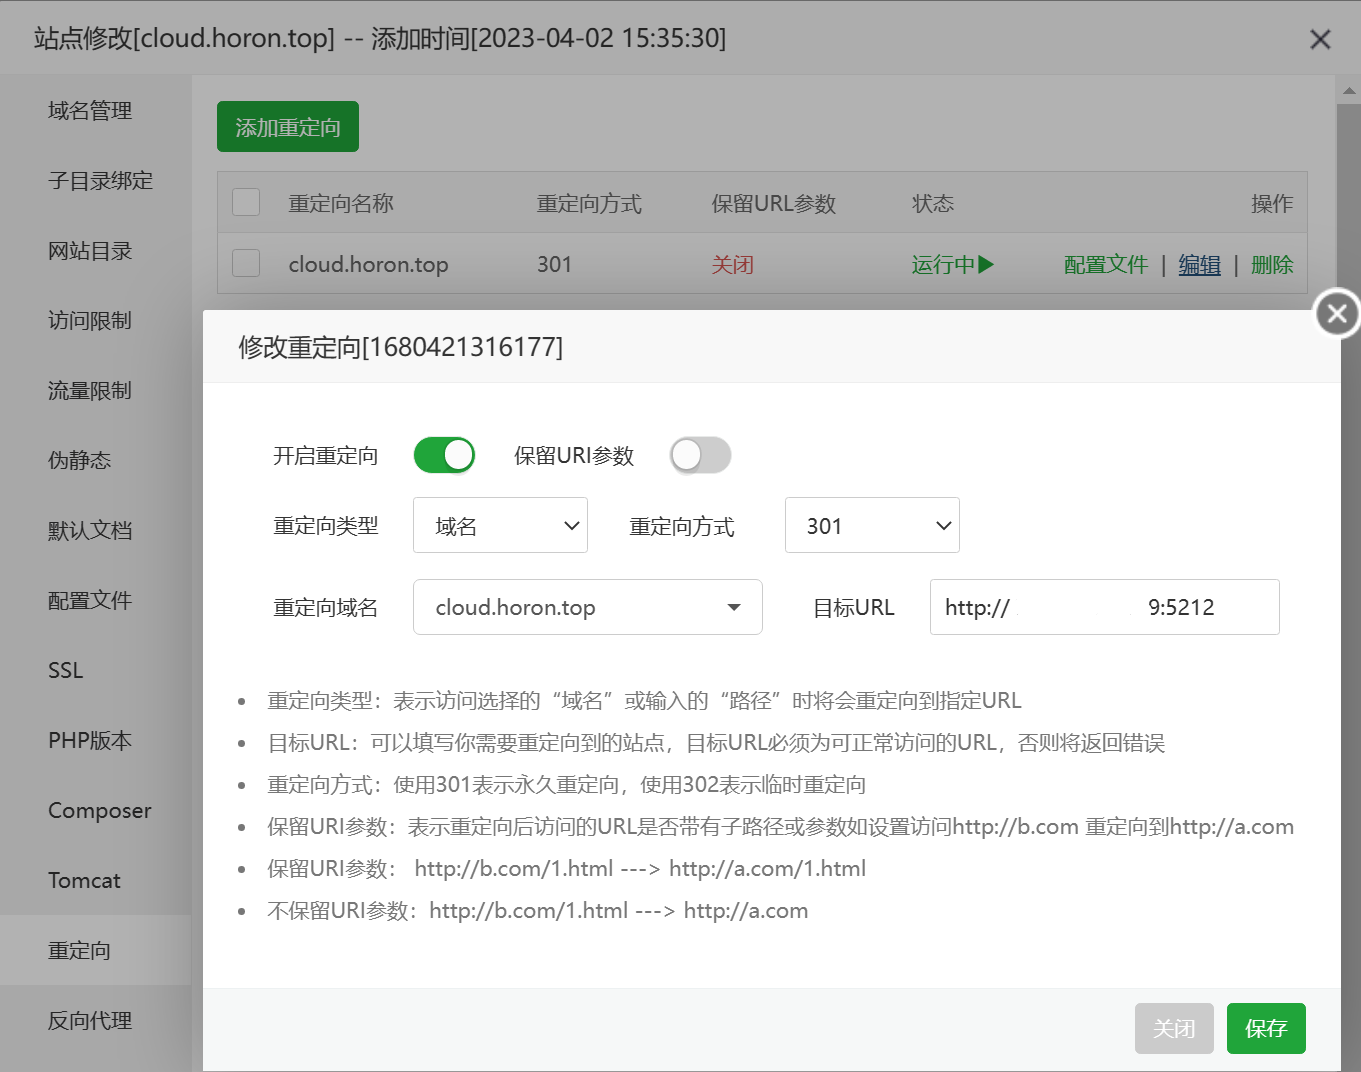
Task: Check the cloud.horon.top row checkbox
Action: tap(246, 264)
